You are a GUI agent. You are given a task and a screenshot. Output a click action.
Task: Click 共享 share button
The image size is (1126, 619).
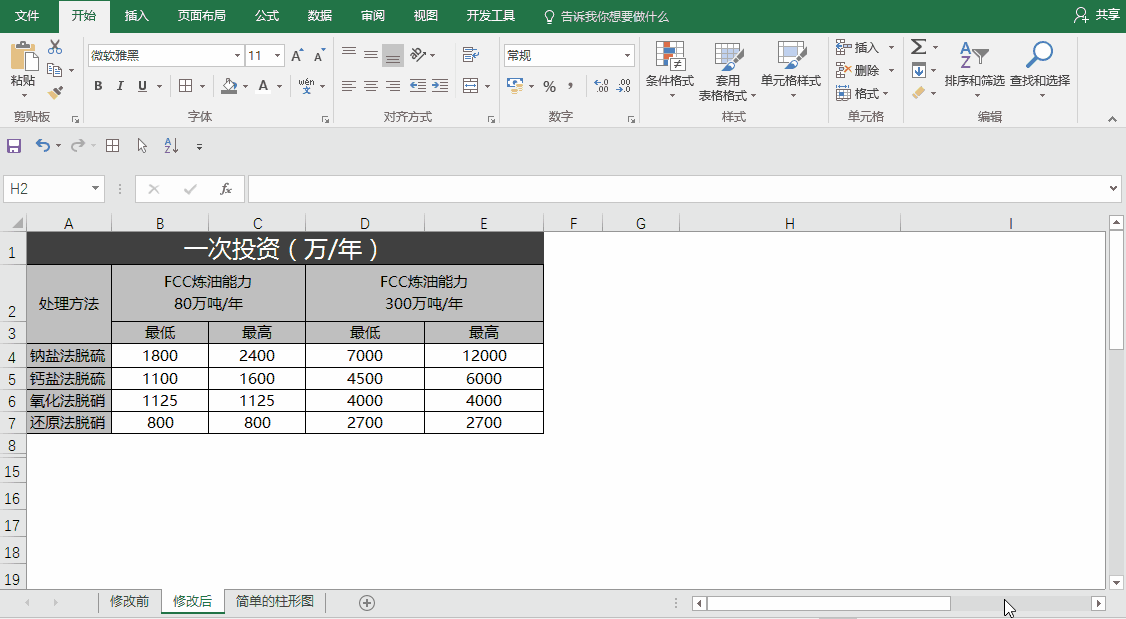(x=1097, y=15)
